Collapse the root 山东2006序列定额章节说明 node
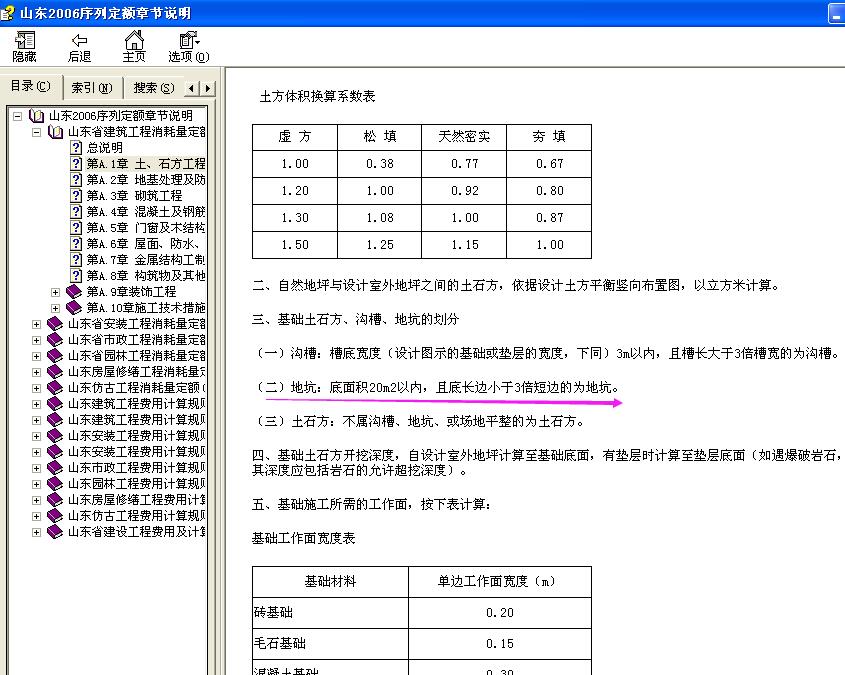 pyautogui.click(x=18, y=116)
